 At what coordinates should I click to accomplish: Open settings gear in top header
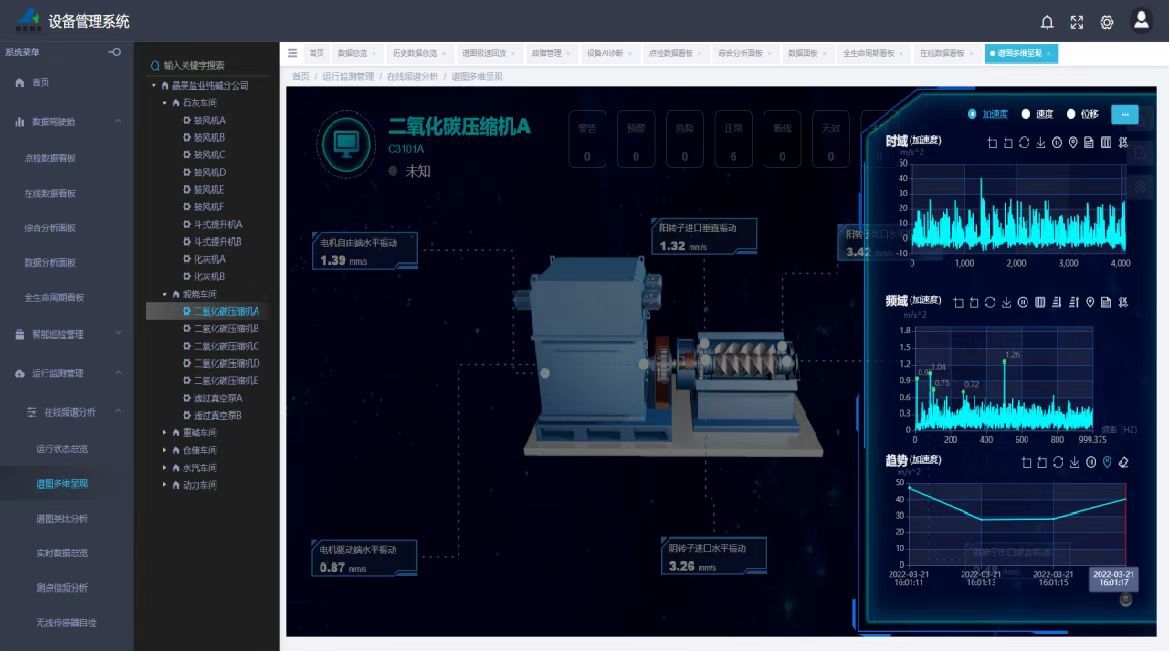coord(1107,22)
